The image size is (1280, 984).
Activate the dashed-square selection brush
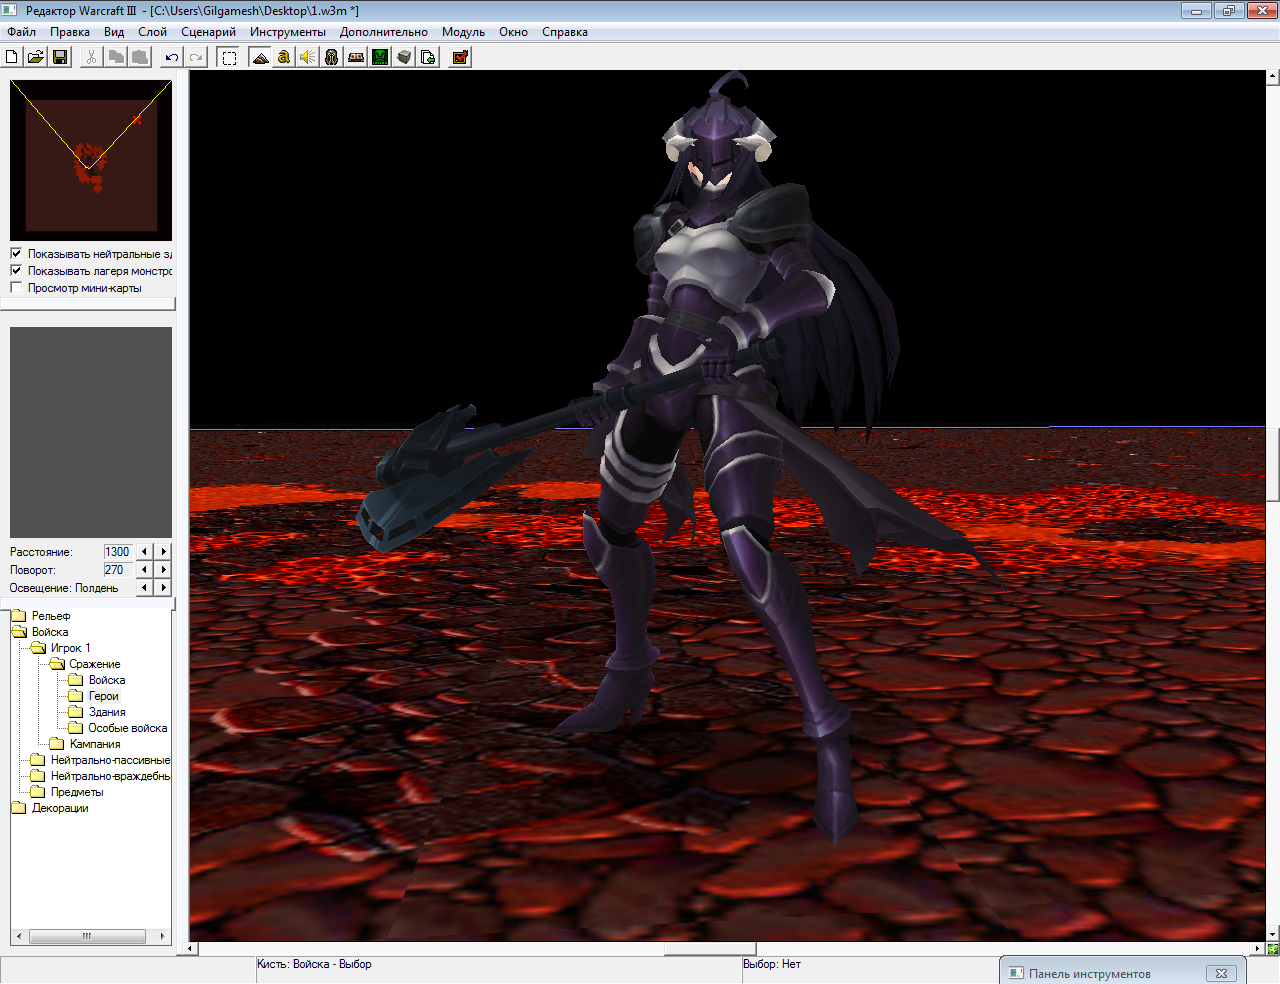[x=229, y=57]
